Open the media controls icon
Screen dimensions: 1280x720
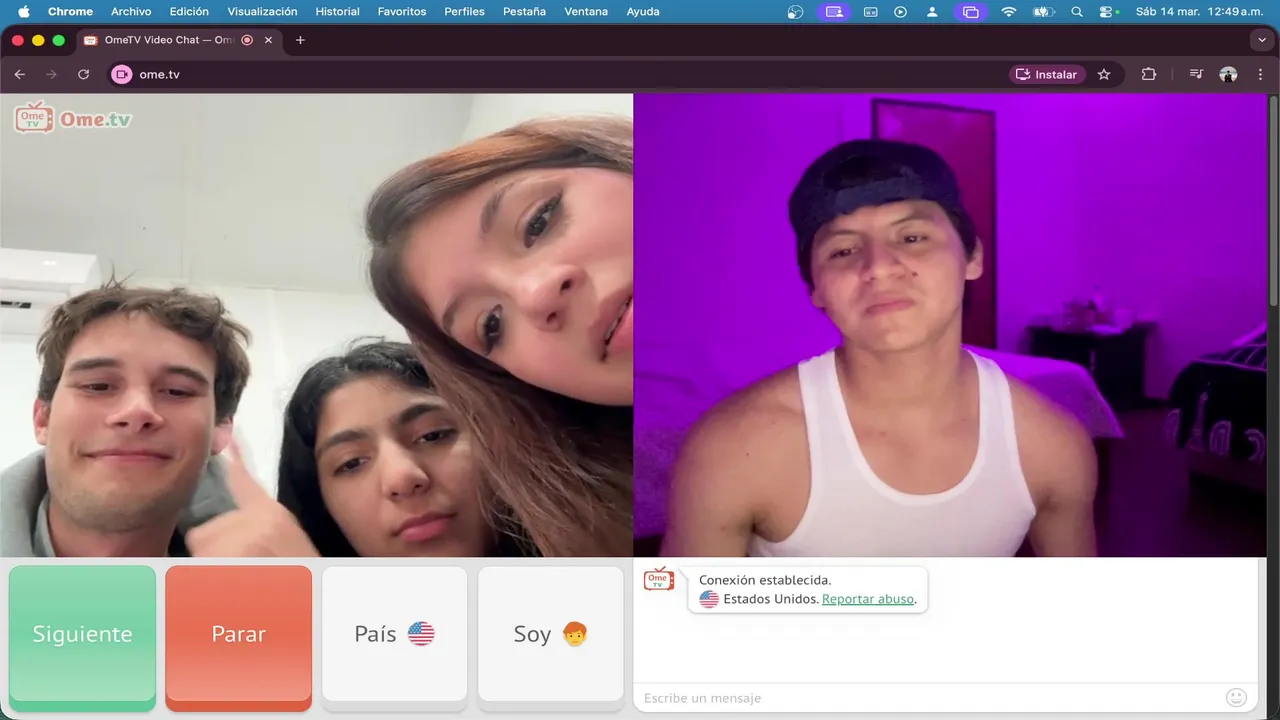point(1196,74)
